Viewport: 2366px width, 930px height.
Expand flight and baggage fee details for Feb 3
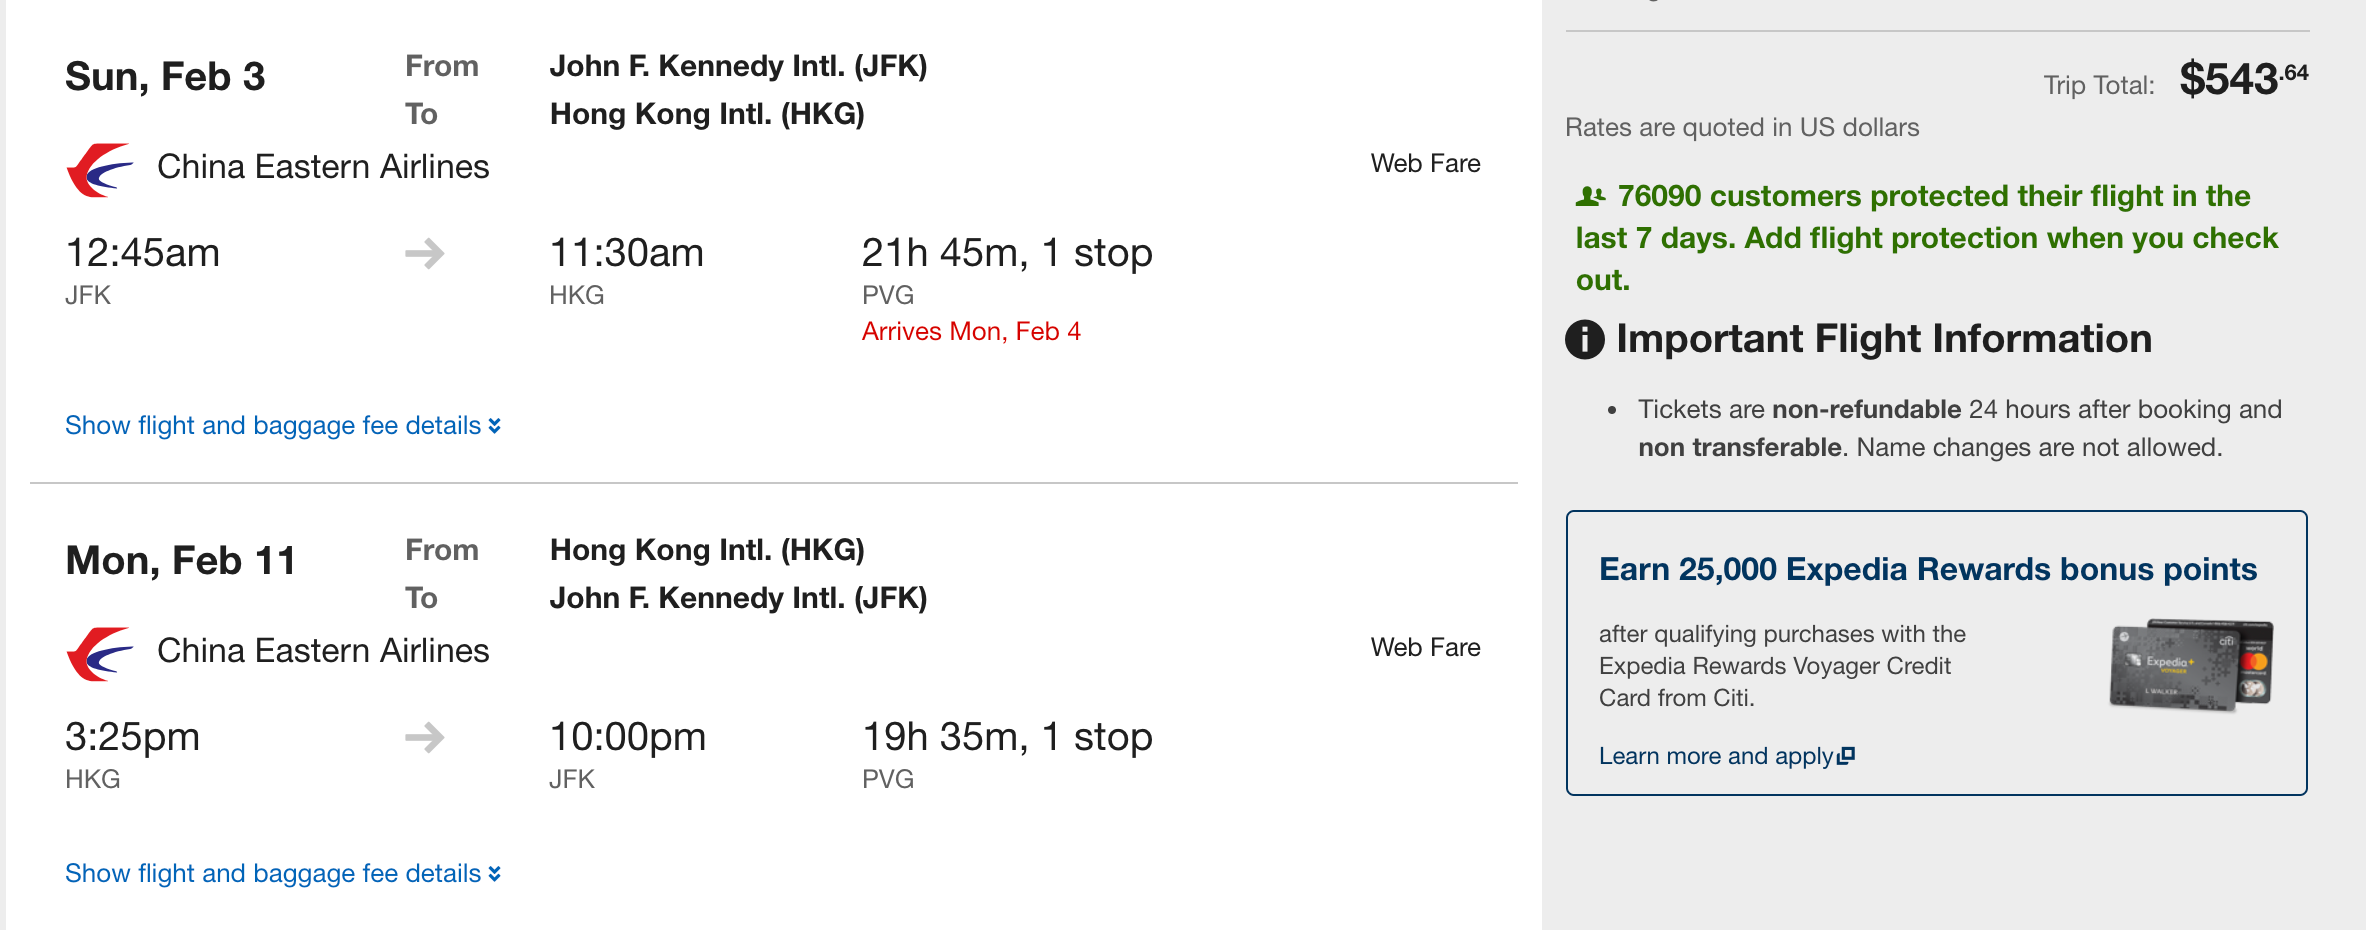283,426
